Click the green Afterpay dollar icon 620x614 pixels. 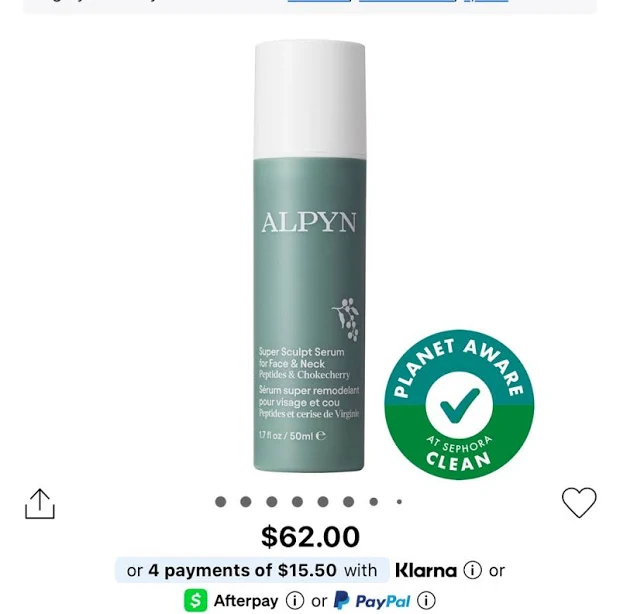(196, 601)
